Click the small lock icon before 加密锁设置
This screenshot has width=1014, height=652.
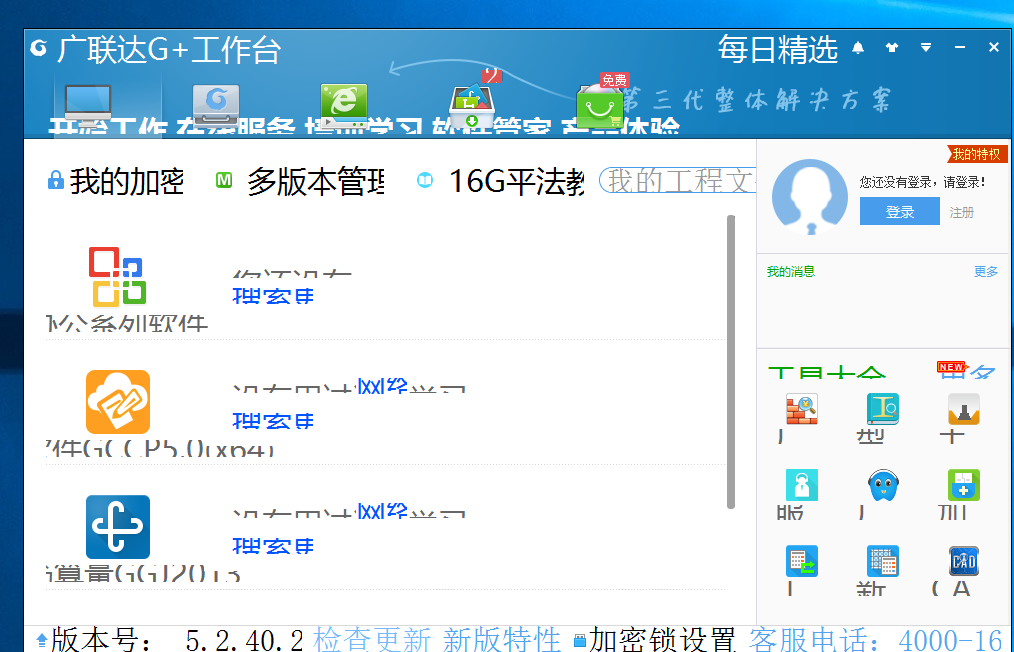[579, 640]
